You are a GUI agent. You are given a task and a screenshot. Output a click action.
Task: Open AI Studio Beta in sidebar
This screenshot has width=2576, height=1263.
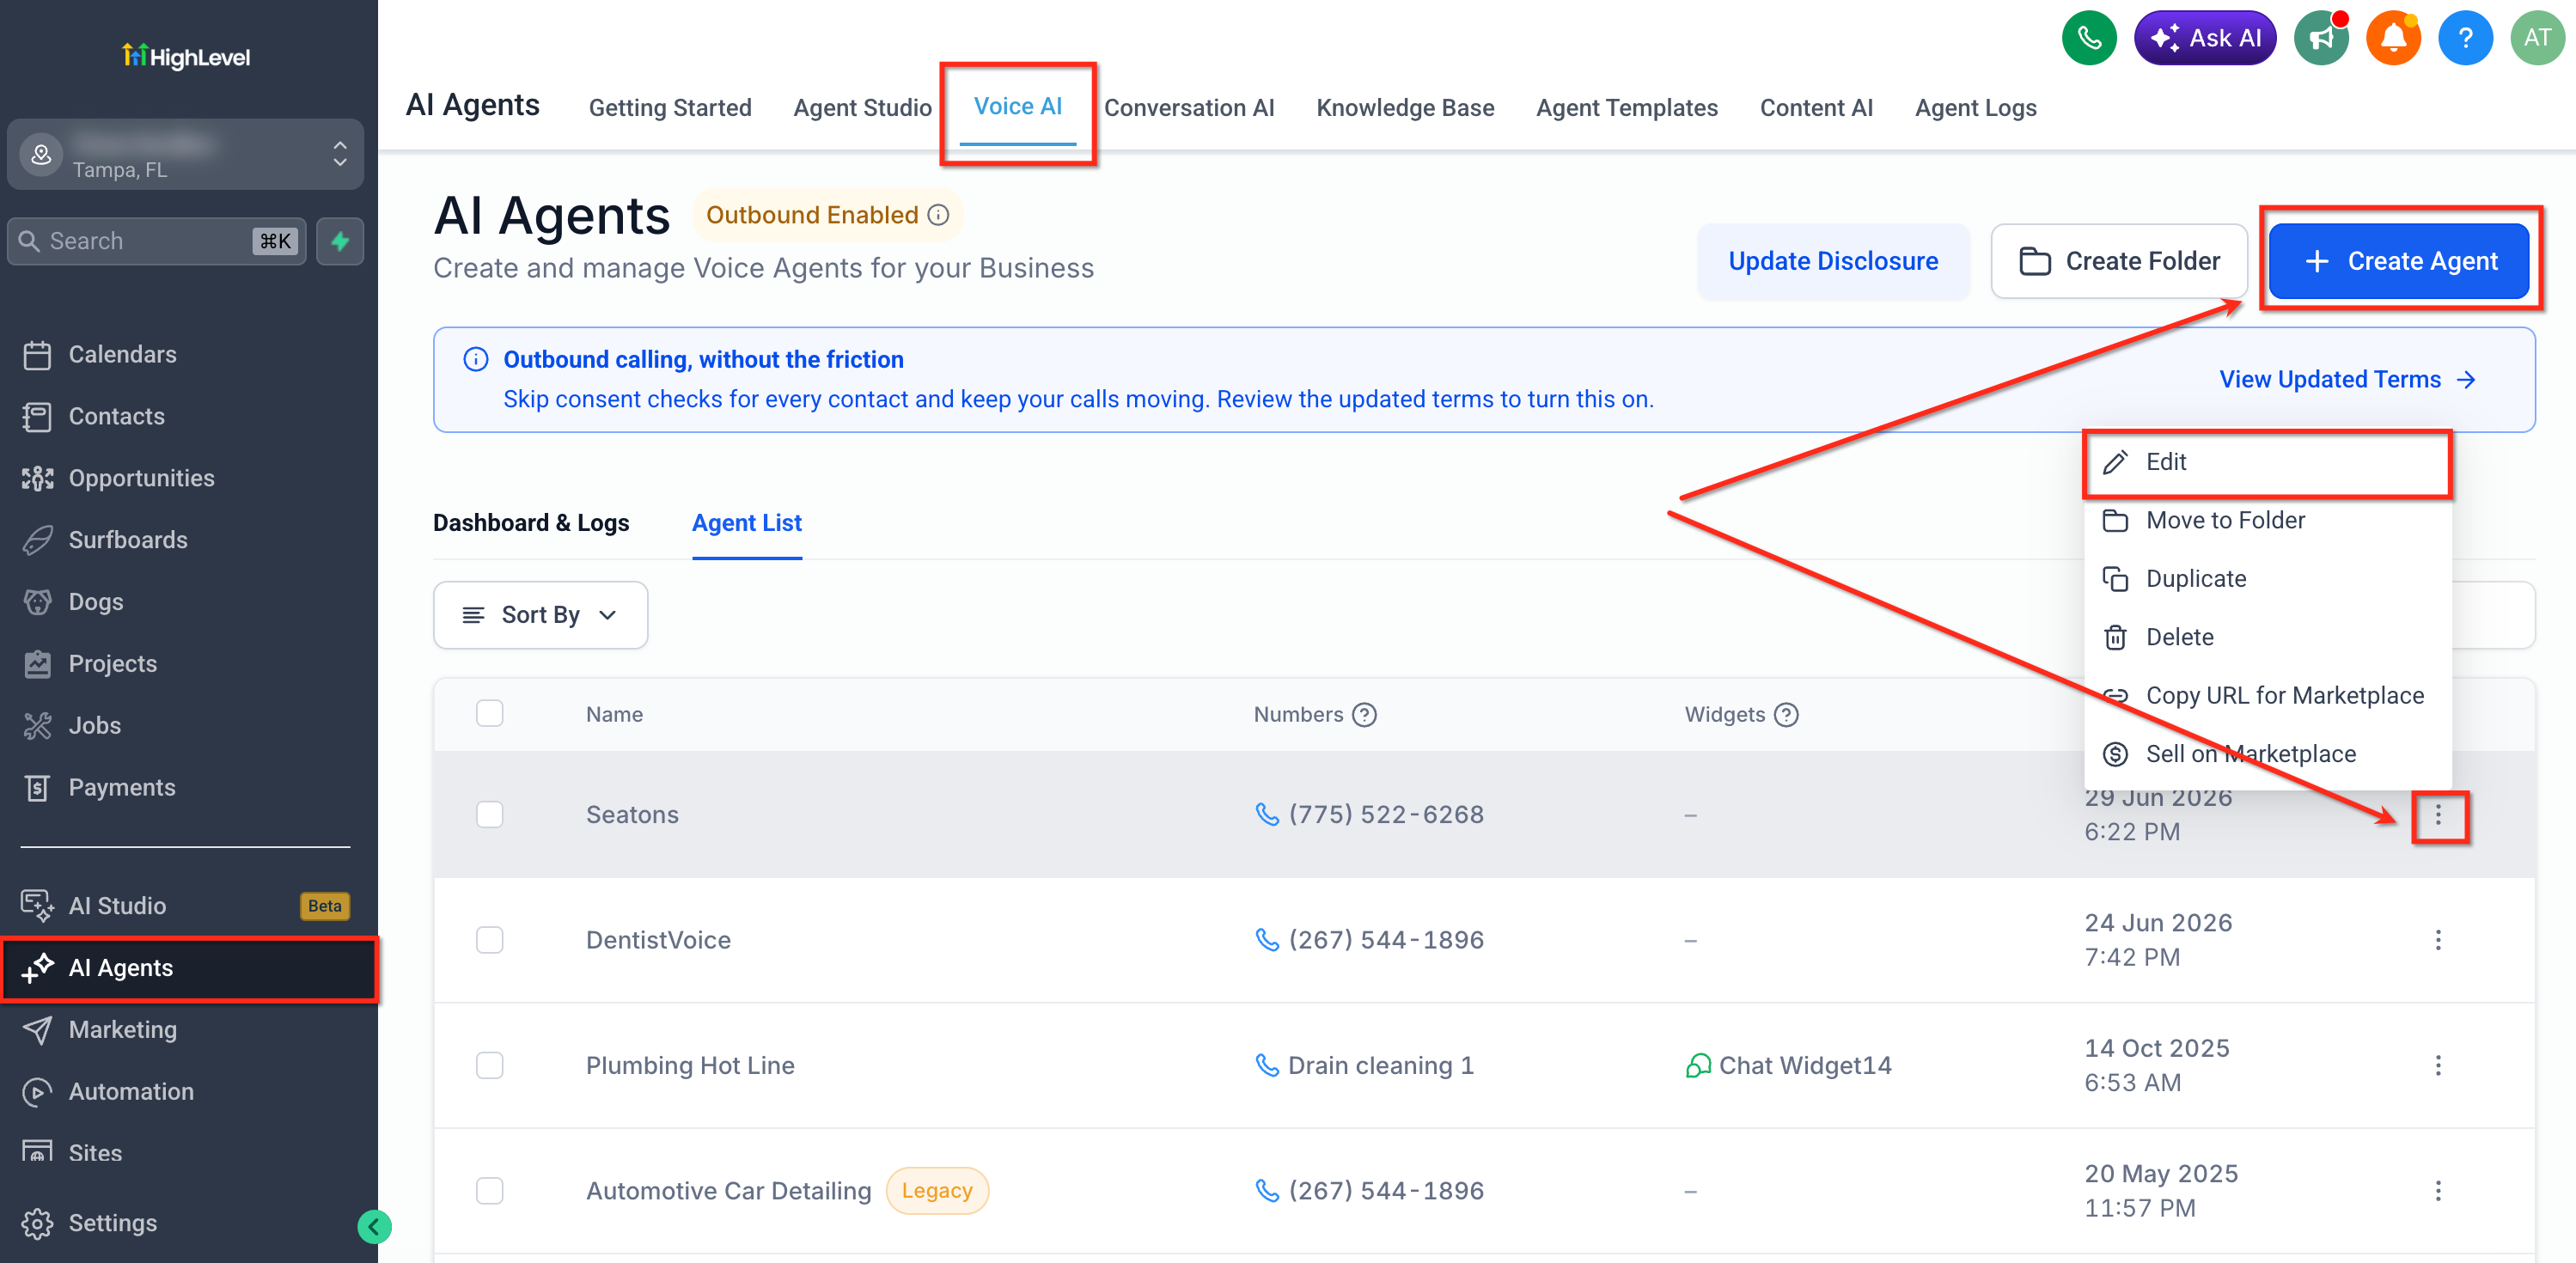[186, 906]
